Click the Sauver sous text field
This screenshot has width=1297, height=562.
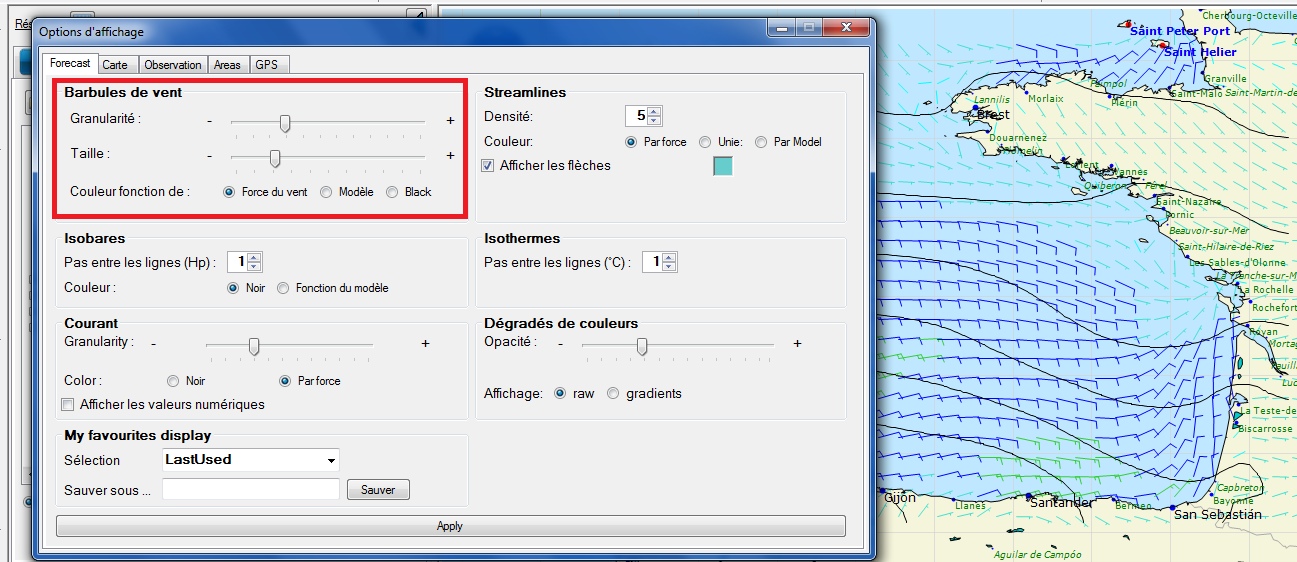pos(250,490)
